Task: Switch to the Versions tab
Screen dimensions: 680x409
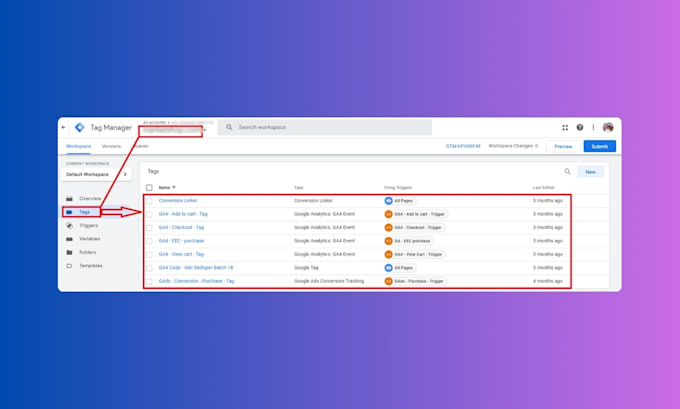Action: 111,146
